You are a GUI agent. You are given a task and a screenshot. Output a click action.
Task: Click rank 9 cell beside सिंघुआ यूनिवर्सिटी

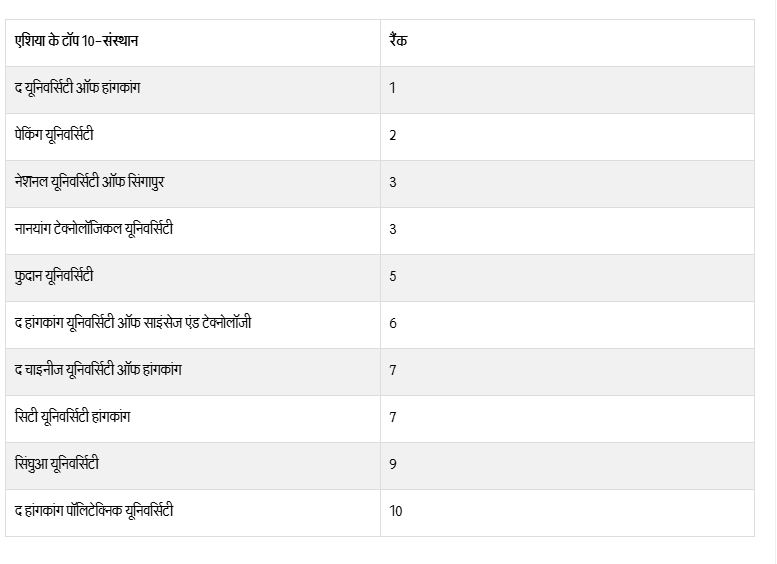pos(393,464)
